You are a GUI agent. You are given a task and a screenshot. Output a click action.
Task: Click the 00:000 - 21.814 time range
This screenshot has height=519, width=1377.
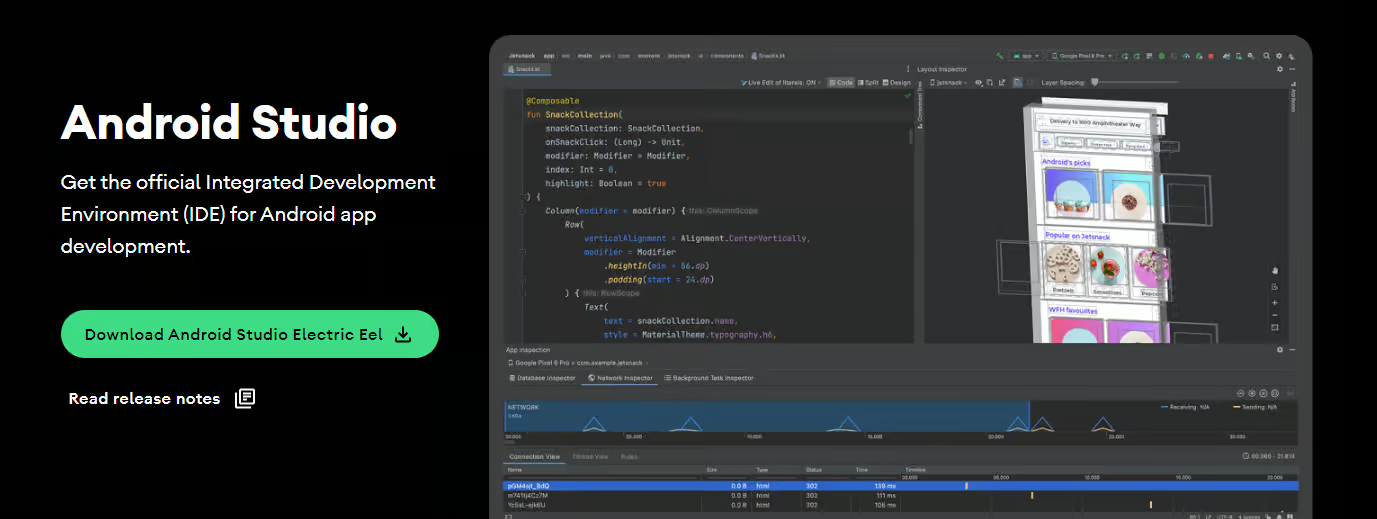[x=1269, y=456]
